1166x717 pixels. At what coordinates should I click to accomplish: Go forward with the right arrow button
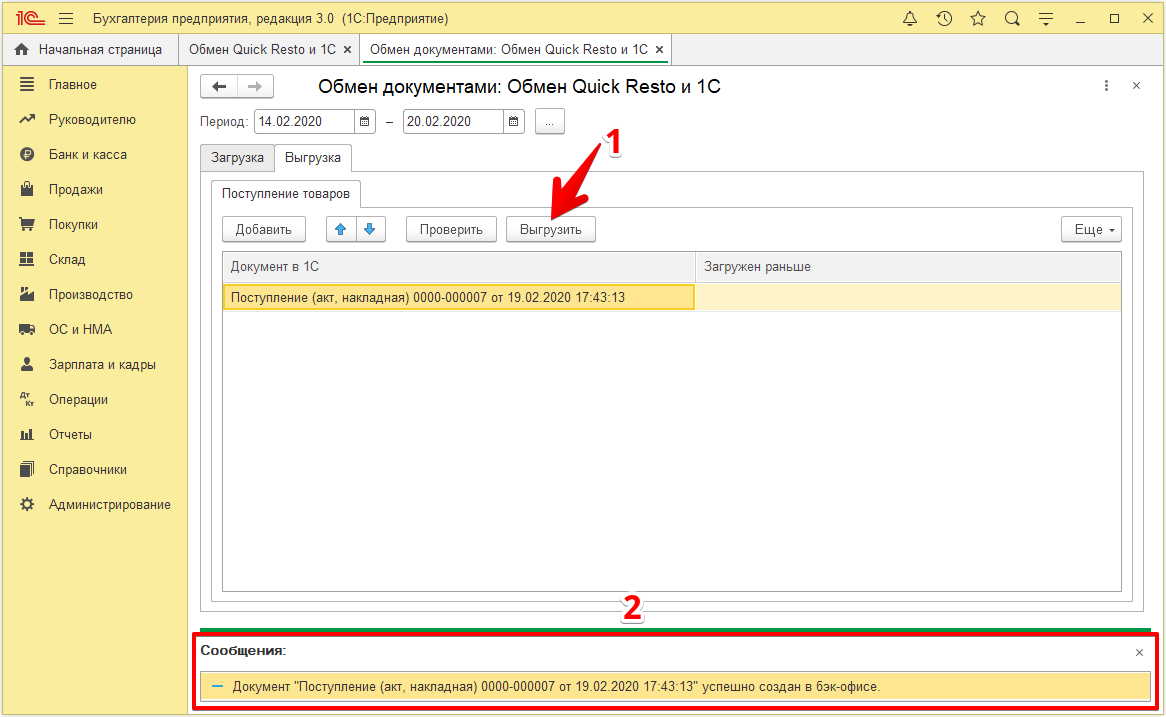point(255,86)
